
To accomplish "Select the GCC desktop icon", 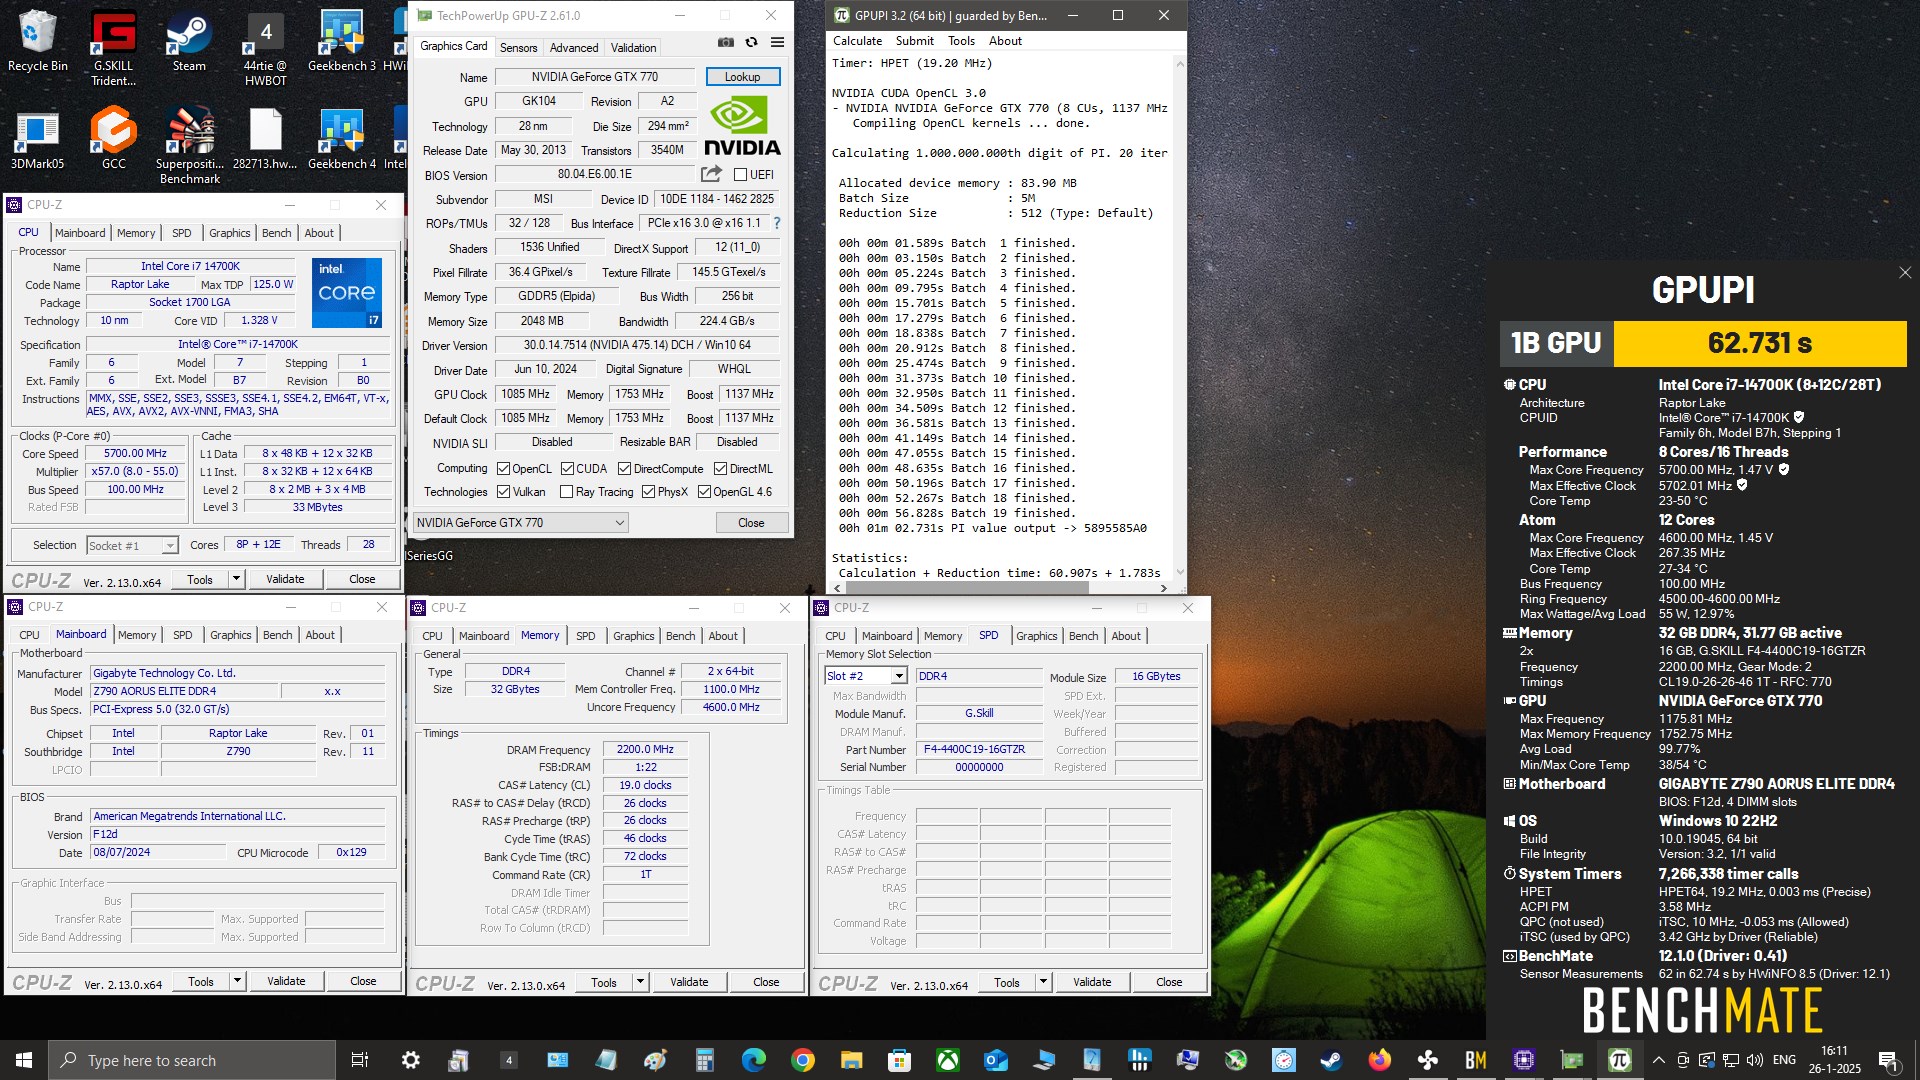I will (x=113, y=139).
